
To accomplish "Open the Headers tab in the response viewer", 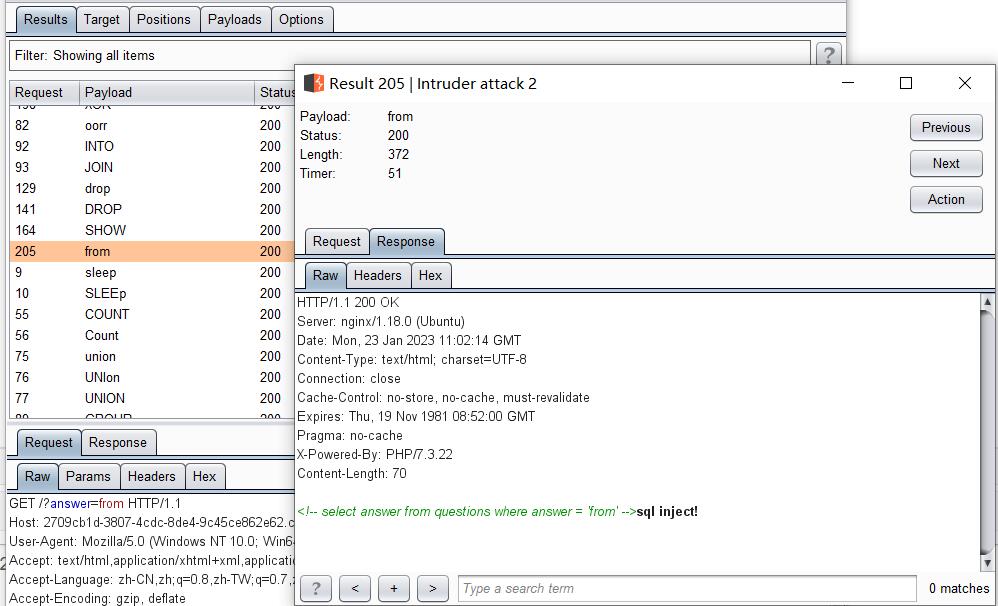I will click(x=377, y=275).
